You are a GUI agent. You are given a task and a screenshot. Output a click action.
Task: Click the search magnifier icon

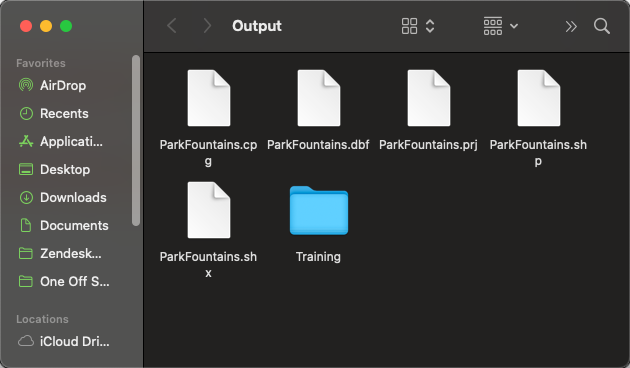(601, 26)
